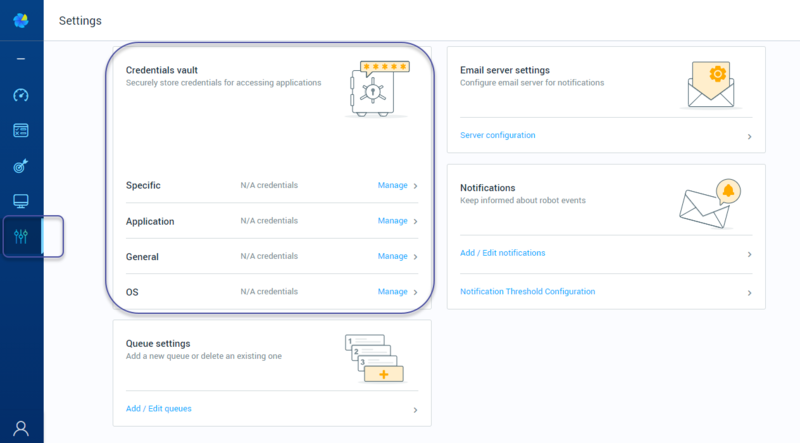Expand Notification Threshold Configuration chevron
Viewport: 800px width, 443px height.
[x=749, y=293]
